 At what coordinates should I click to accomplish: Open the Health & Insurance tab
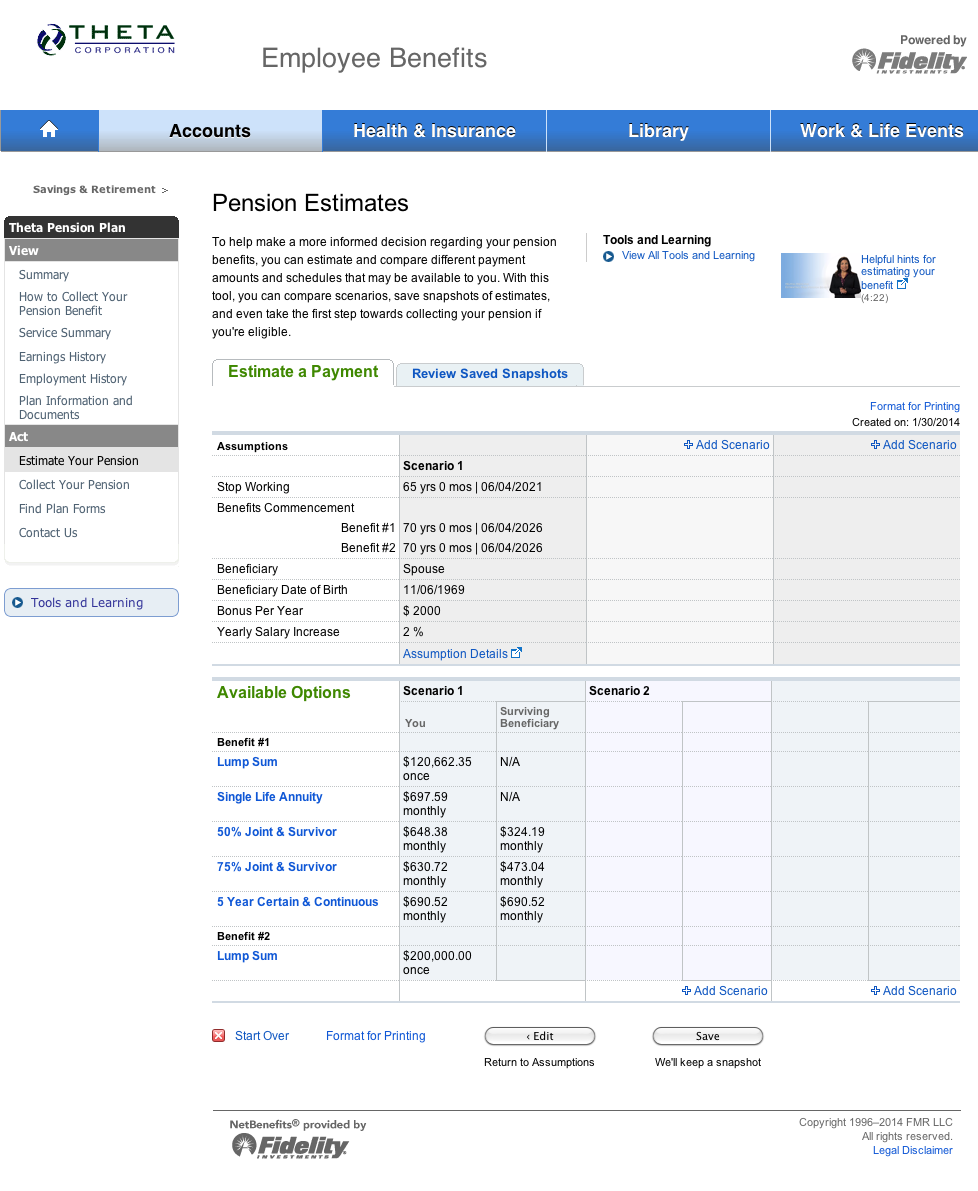(x=434, y=131)
